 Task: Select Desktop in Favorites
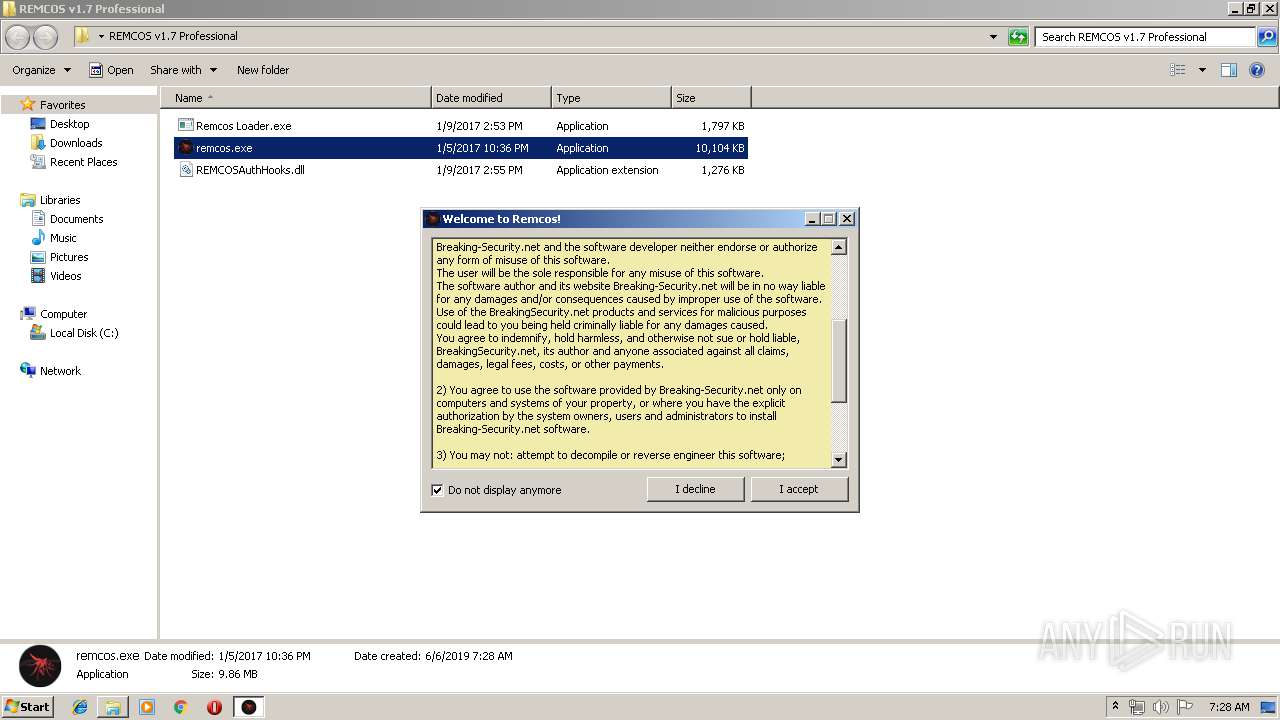(69, 124)
